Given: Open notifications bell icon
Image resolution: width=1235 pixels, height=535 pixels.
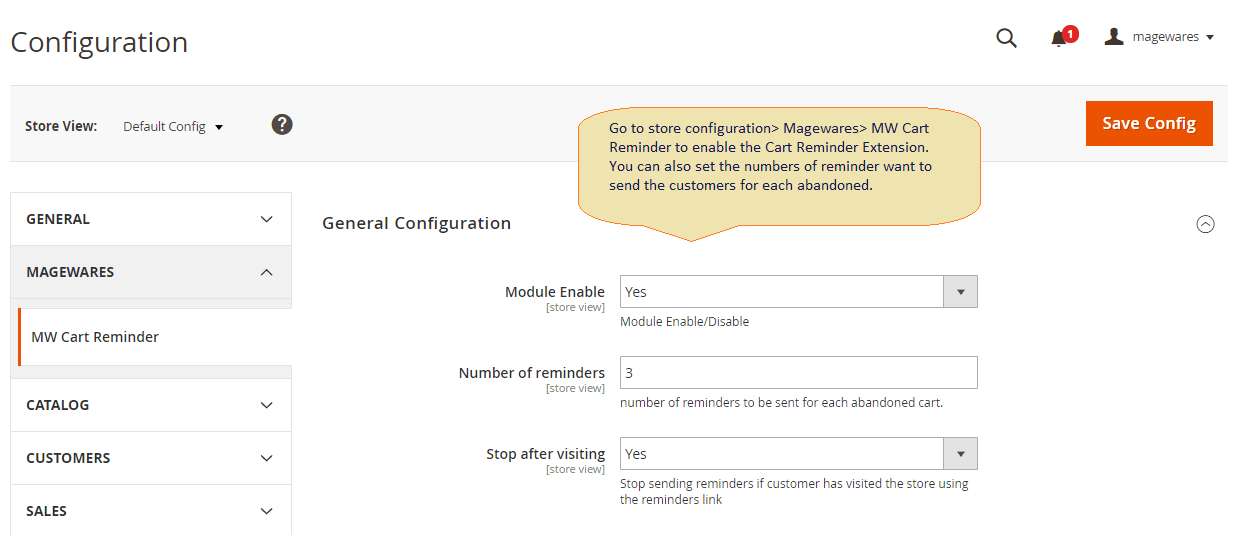Looking at the screenshot, I should click(x=1058, y=39).
